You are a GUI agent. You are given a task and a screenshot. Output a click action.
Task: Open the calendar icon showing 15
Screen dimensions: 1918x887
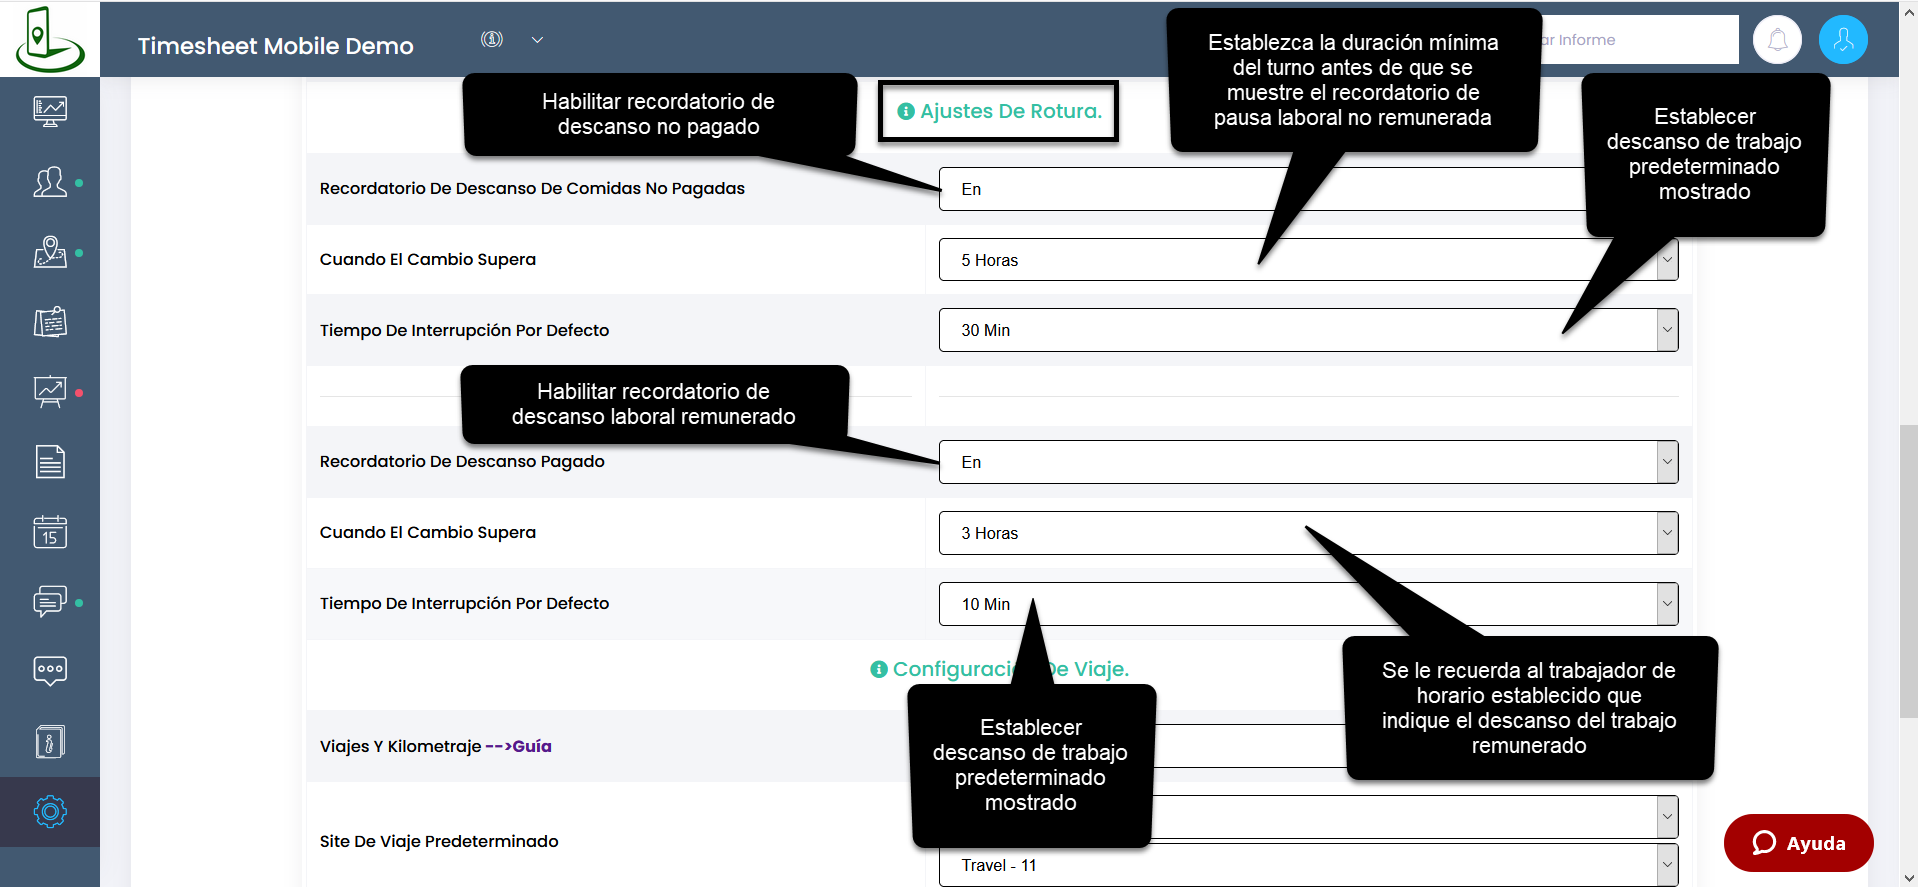(x=50, y=532)
